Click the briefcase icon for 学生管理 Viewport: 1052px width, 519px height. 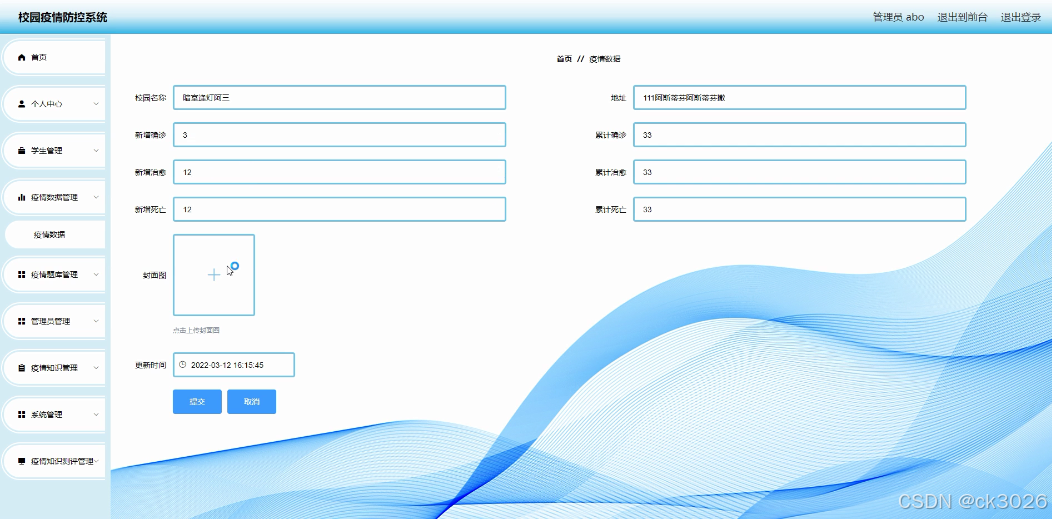tap(21, 151)
